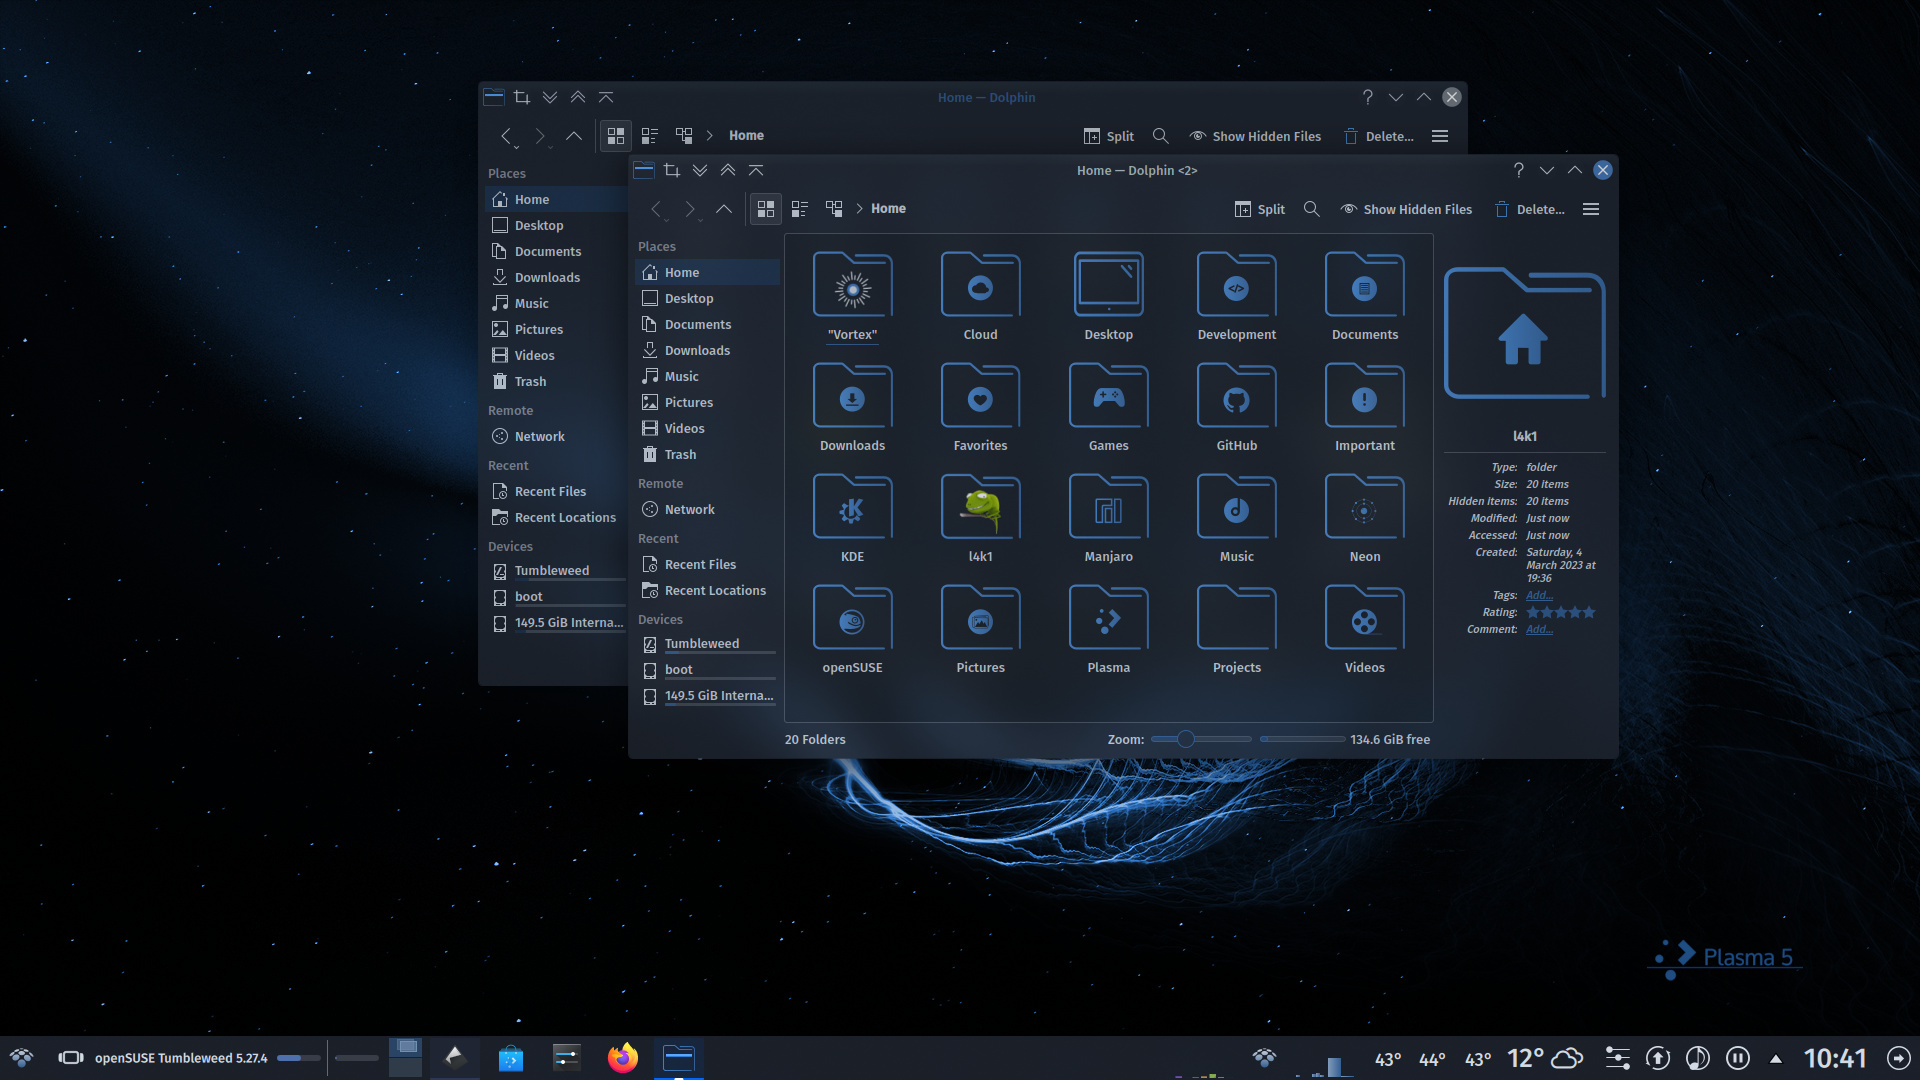Screen dimensions: 1920x1080
Task: Adjust the Zoom slider in the status bar
Action: 1201,739
